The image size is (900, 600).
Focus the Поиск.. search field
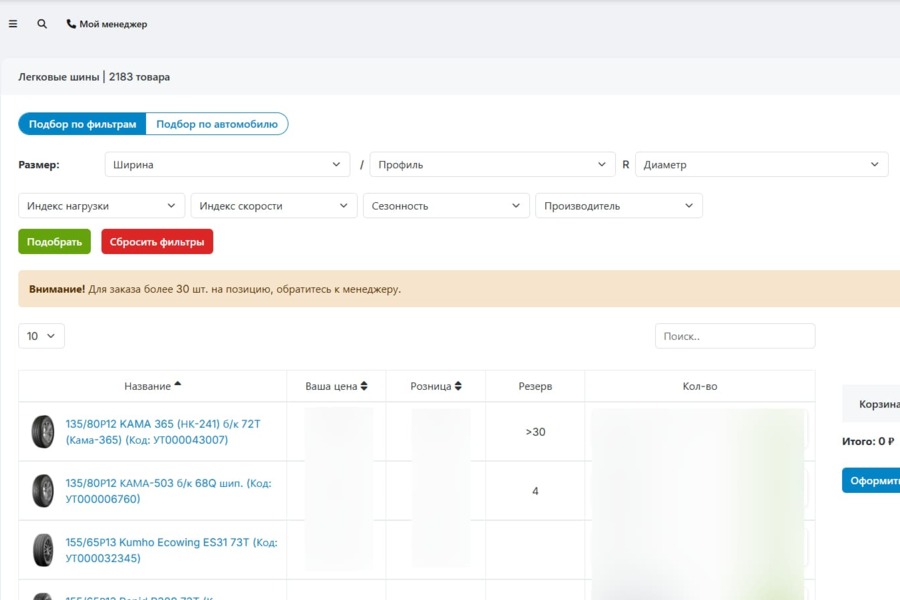735,336
